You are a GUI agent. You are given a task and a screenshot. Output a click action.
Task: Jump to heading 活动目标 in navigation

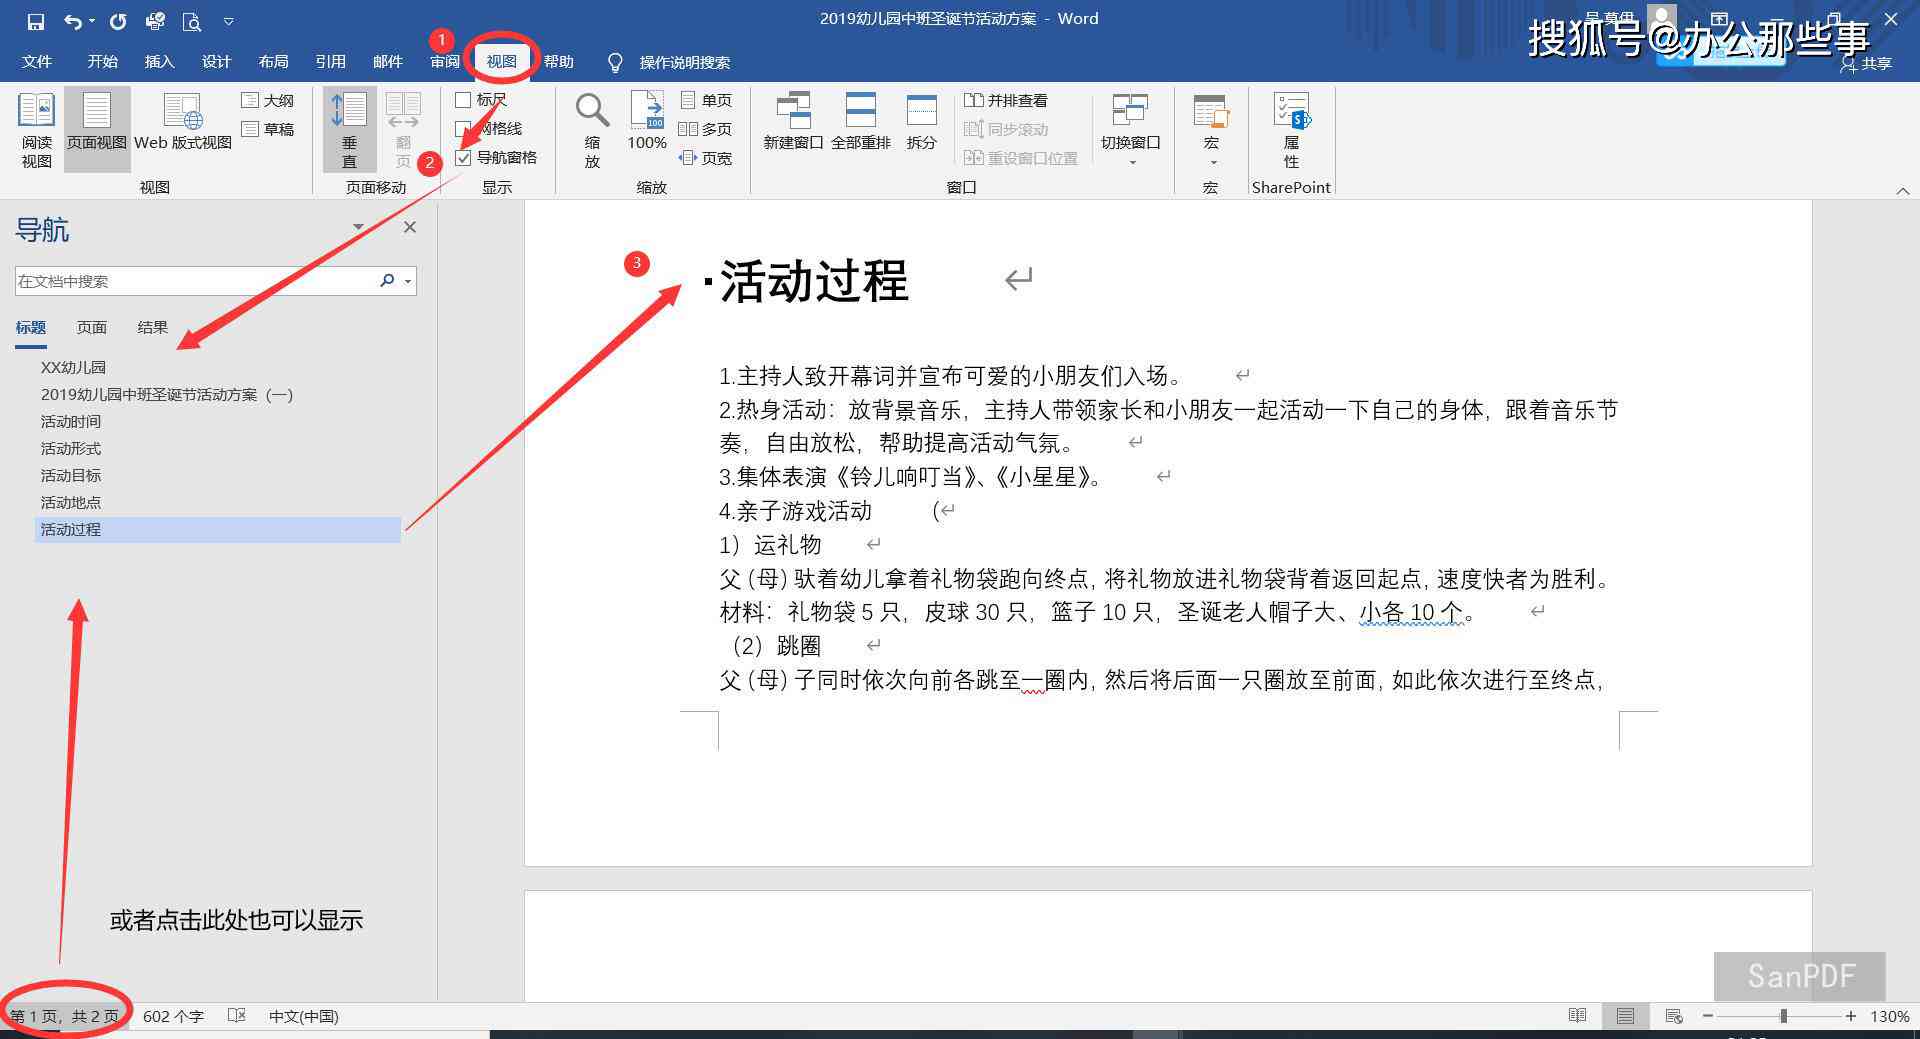point(71,476)
